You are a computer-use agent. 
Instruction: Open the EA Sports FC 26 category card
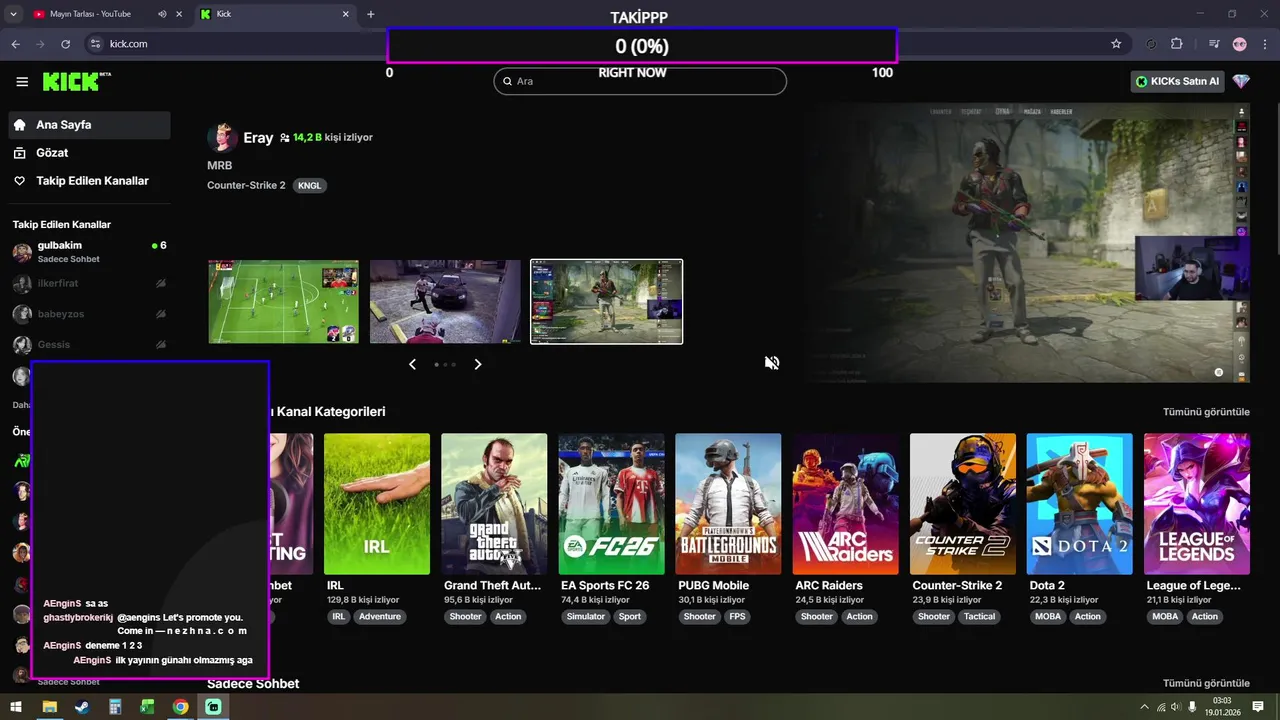(611, 504)
